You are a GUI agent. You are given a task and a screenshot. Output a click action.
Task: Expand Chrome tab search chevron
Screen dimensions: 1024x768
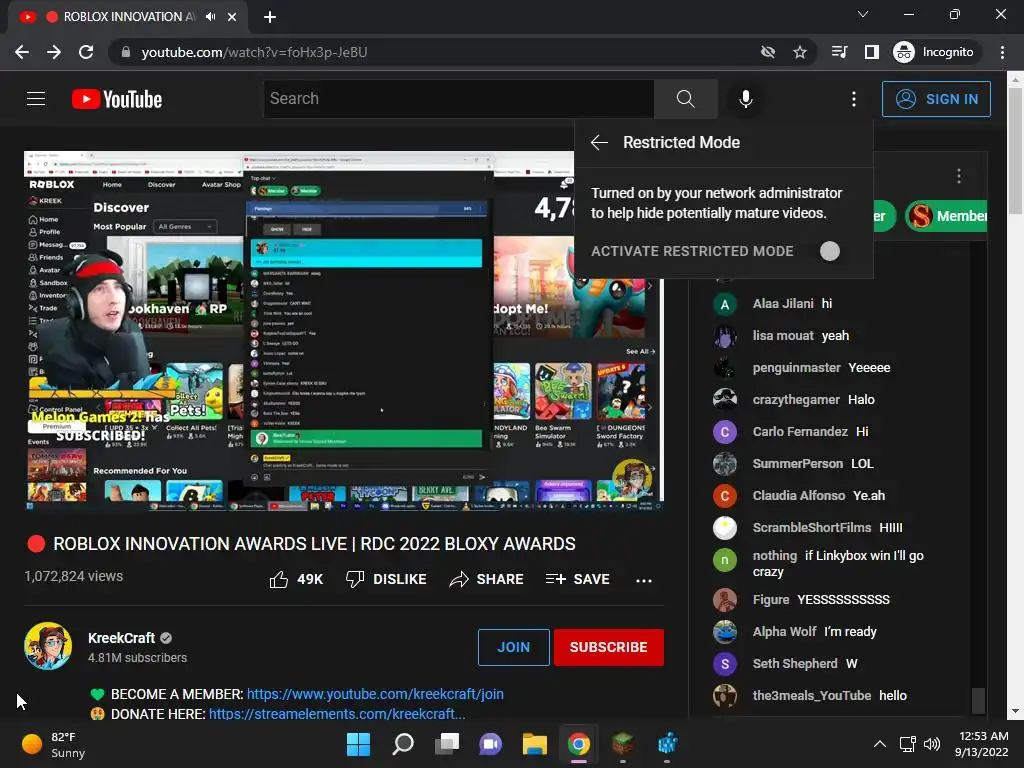click(863, 14)
